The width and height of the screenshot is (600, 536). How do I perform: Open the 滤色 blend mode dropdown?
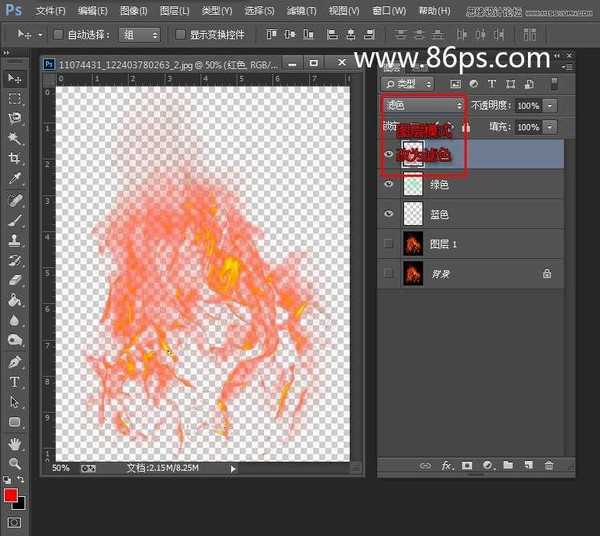[424, 105]
